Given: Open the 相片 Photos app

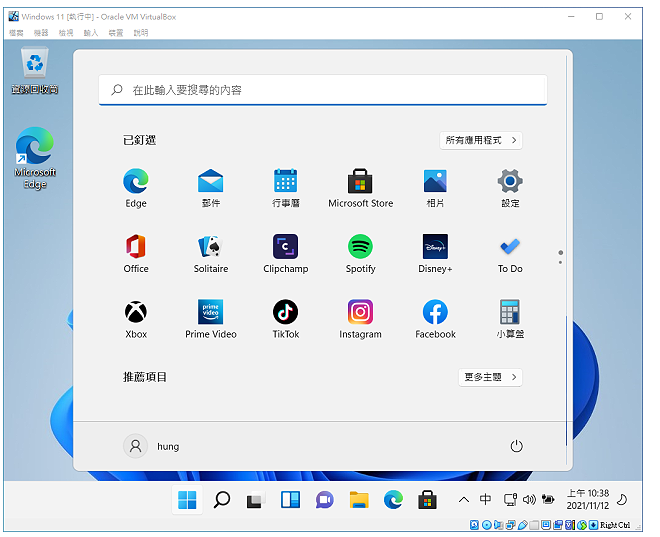Looking at the screenshot, I should (x=435, y=189).
